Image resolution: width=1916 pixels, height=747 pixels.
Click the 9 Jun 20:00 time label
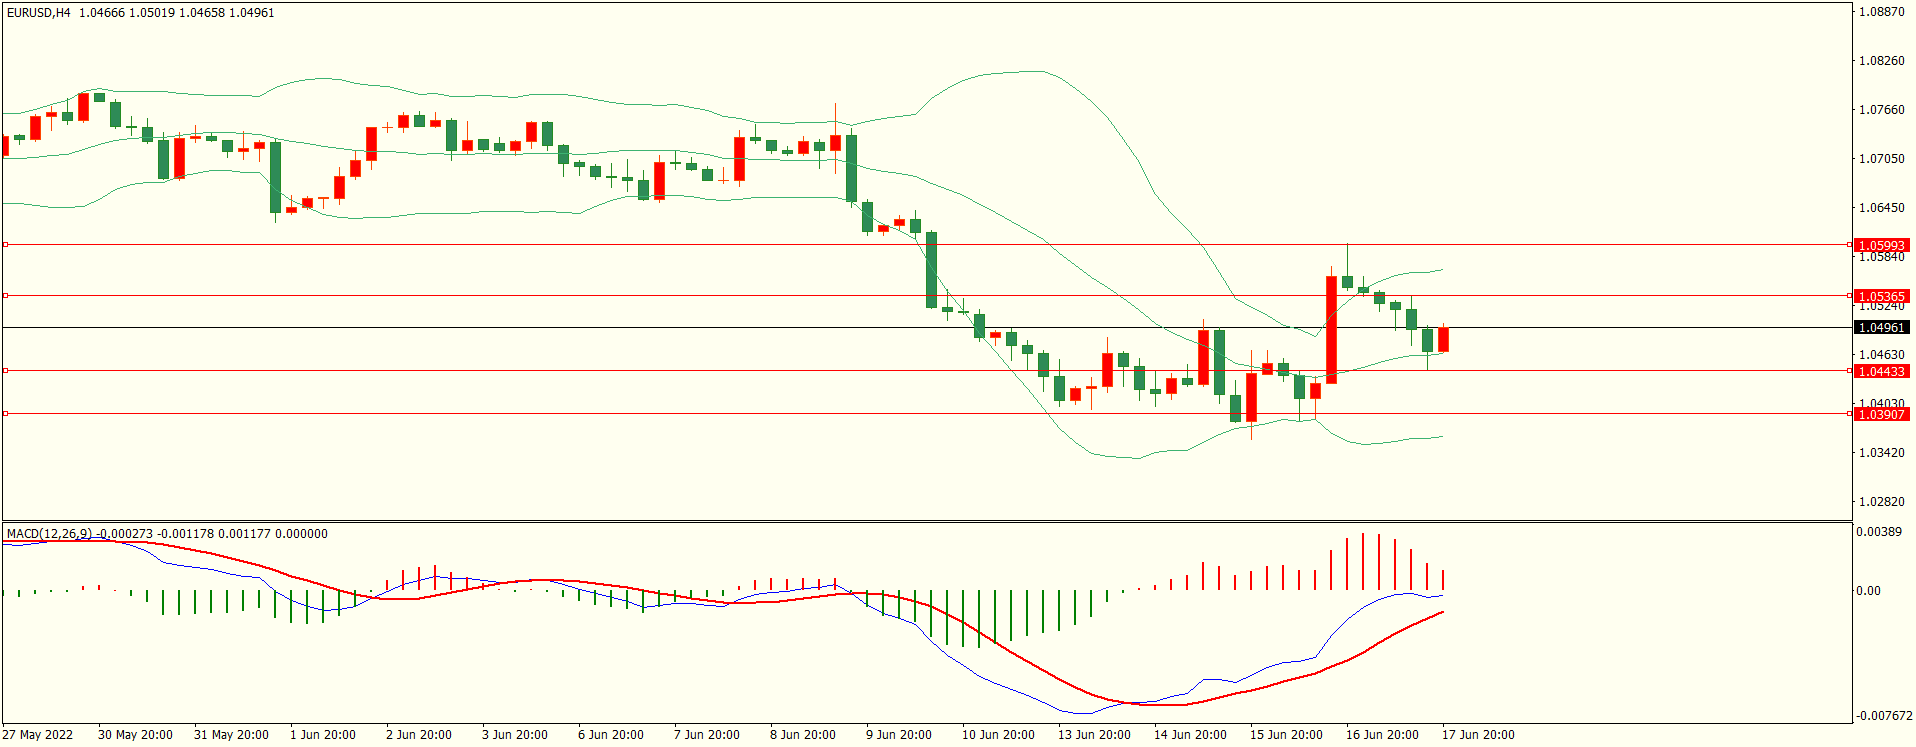coord(899,735)
